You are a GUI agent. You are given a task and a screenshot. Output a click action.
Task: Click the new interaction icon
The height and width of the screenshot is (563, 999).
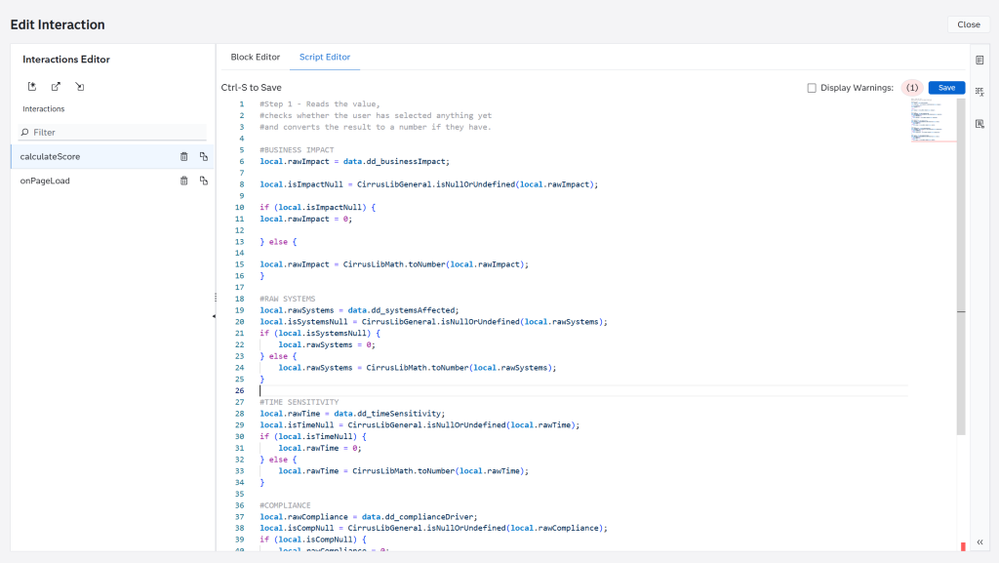[32, 87]
